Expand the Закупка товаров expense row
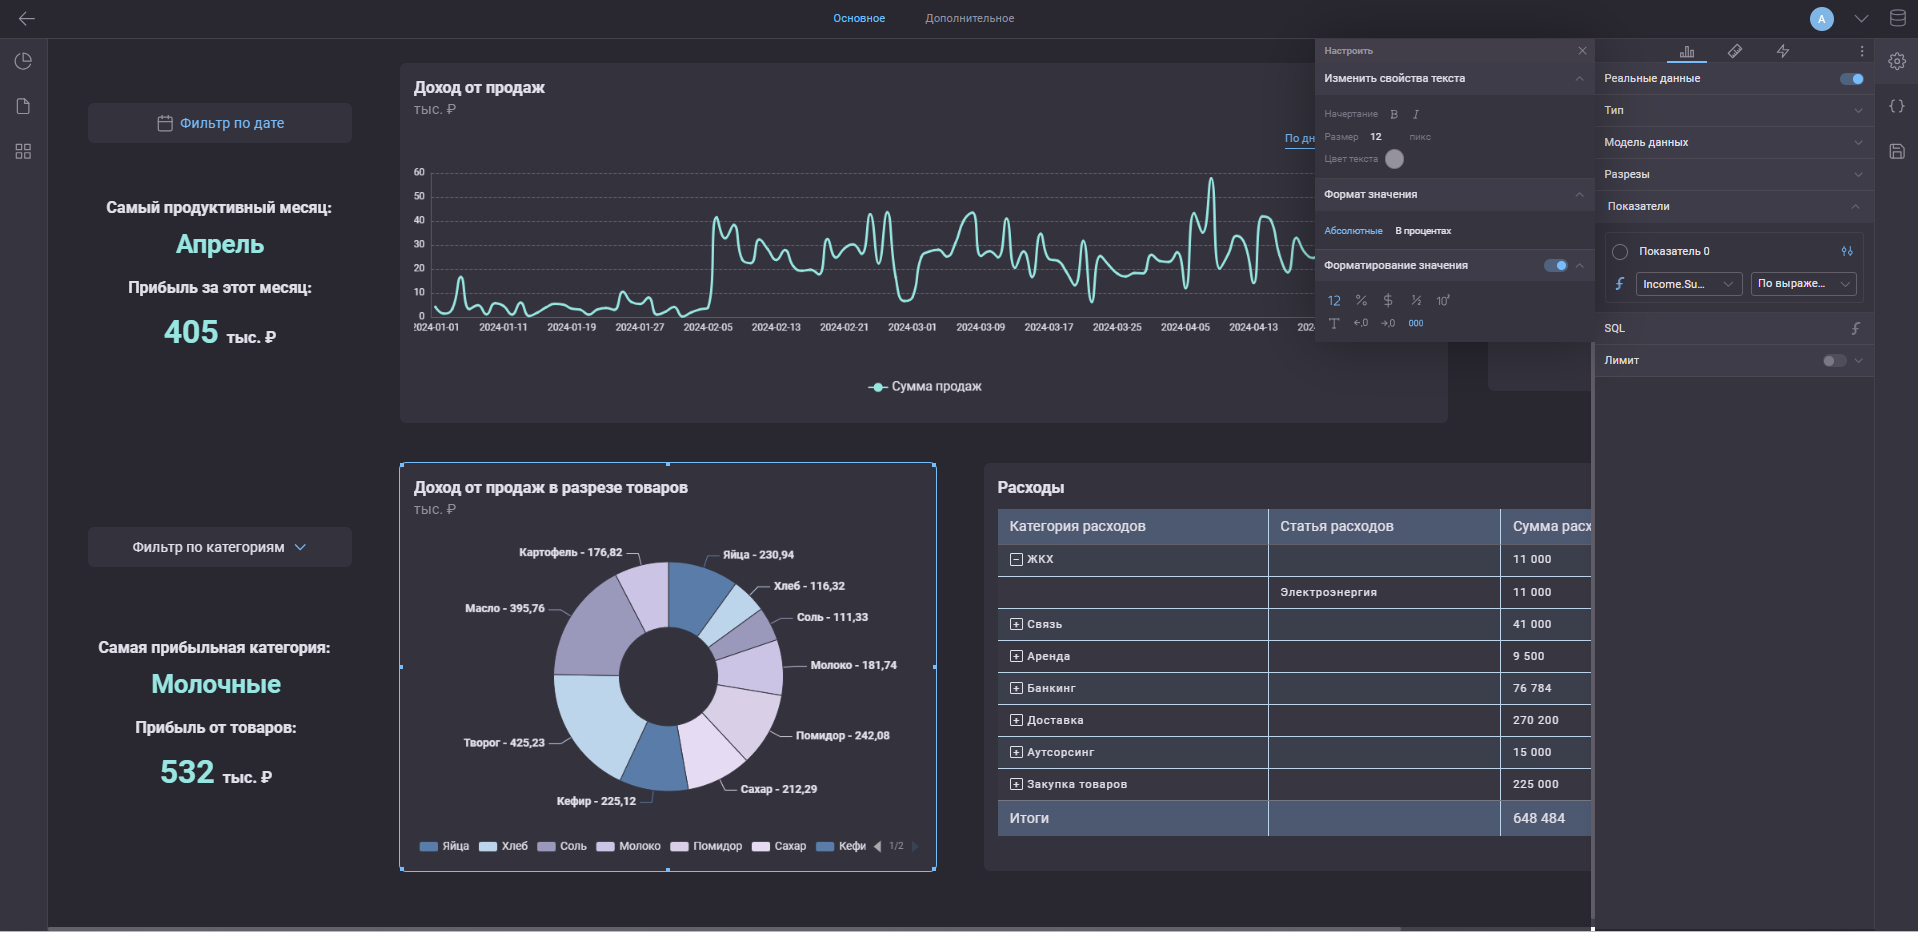1918x932 pixels. click(1016, 784)
